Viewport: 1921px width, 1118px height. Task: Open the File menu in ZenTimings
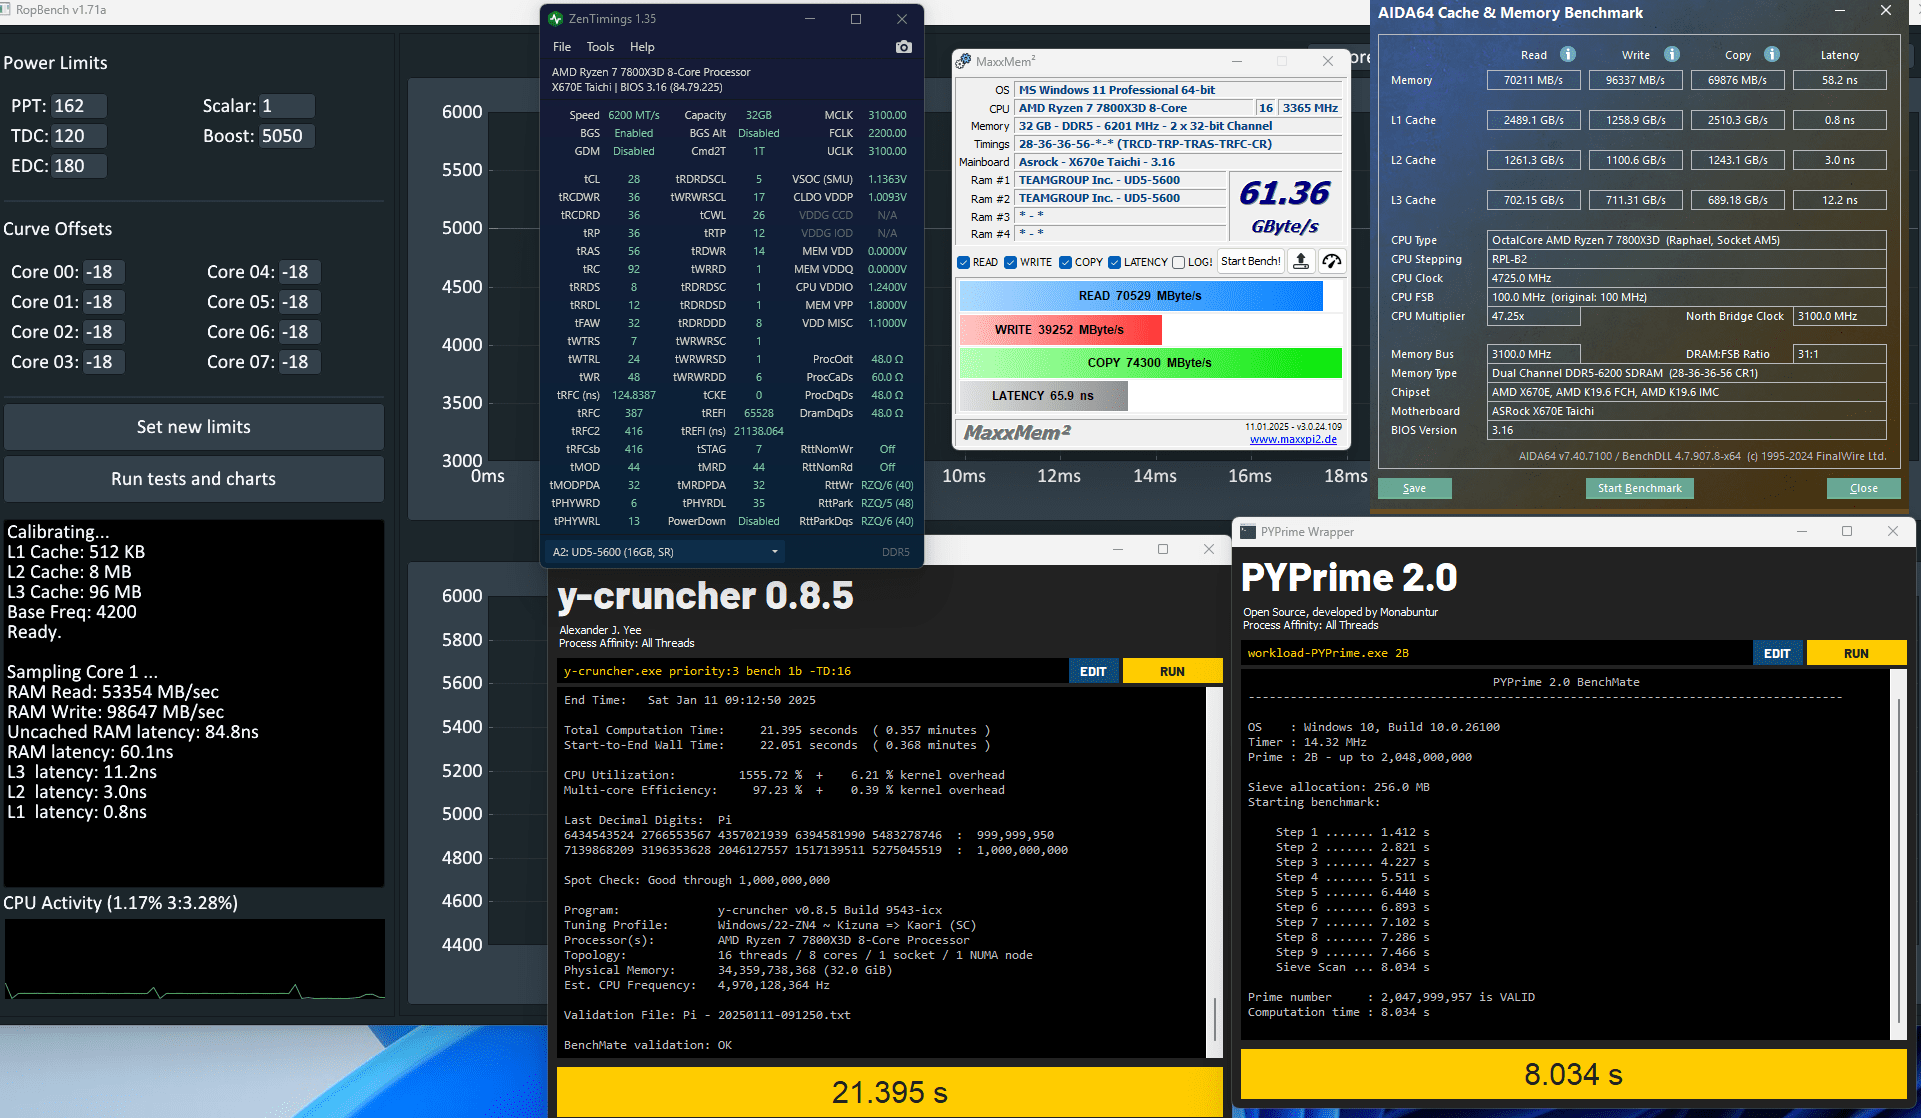(x=562, y=47)
